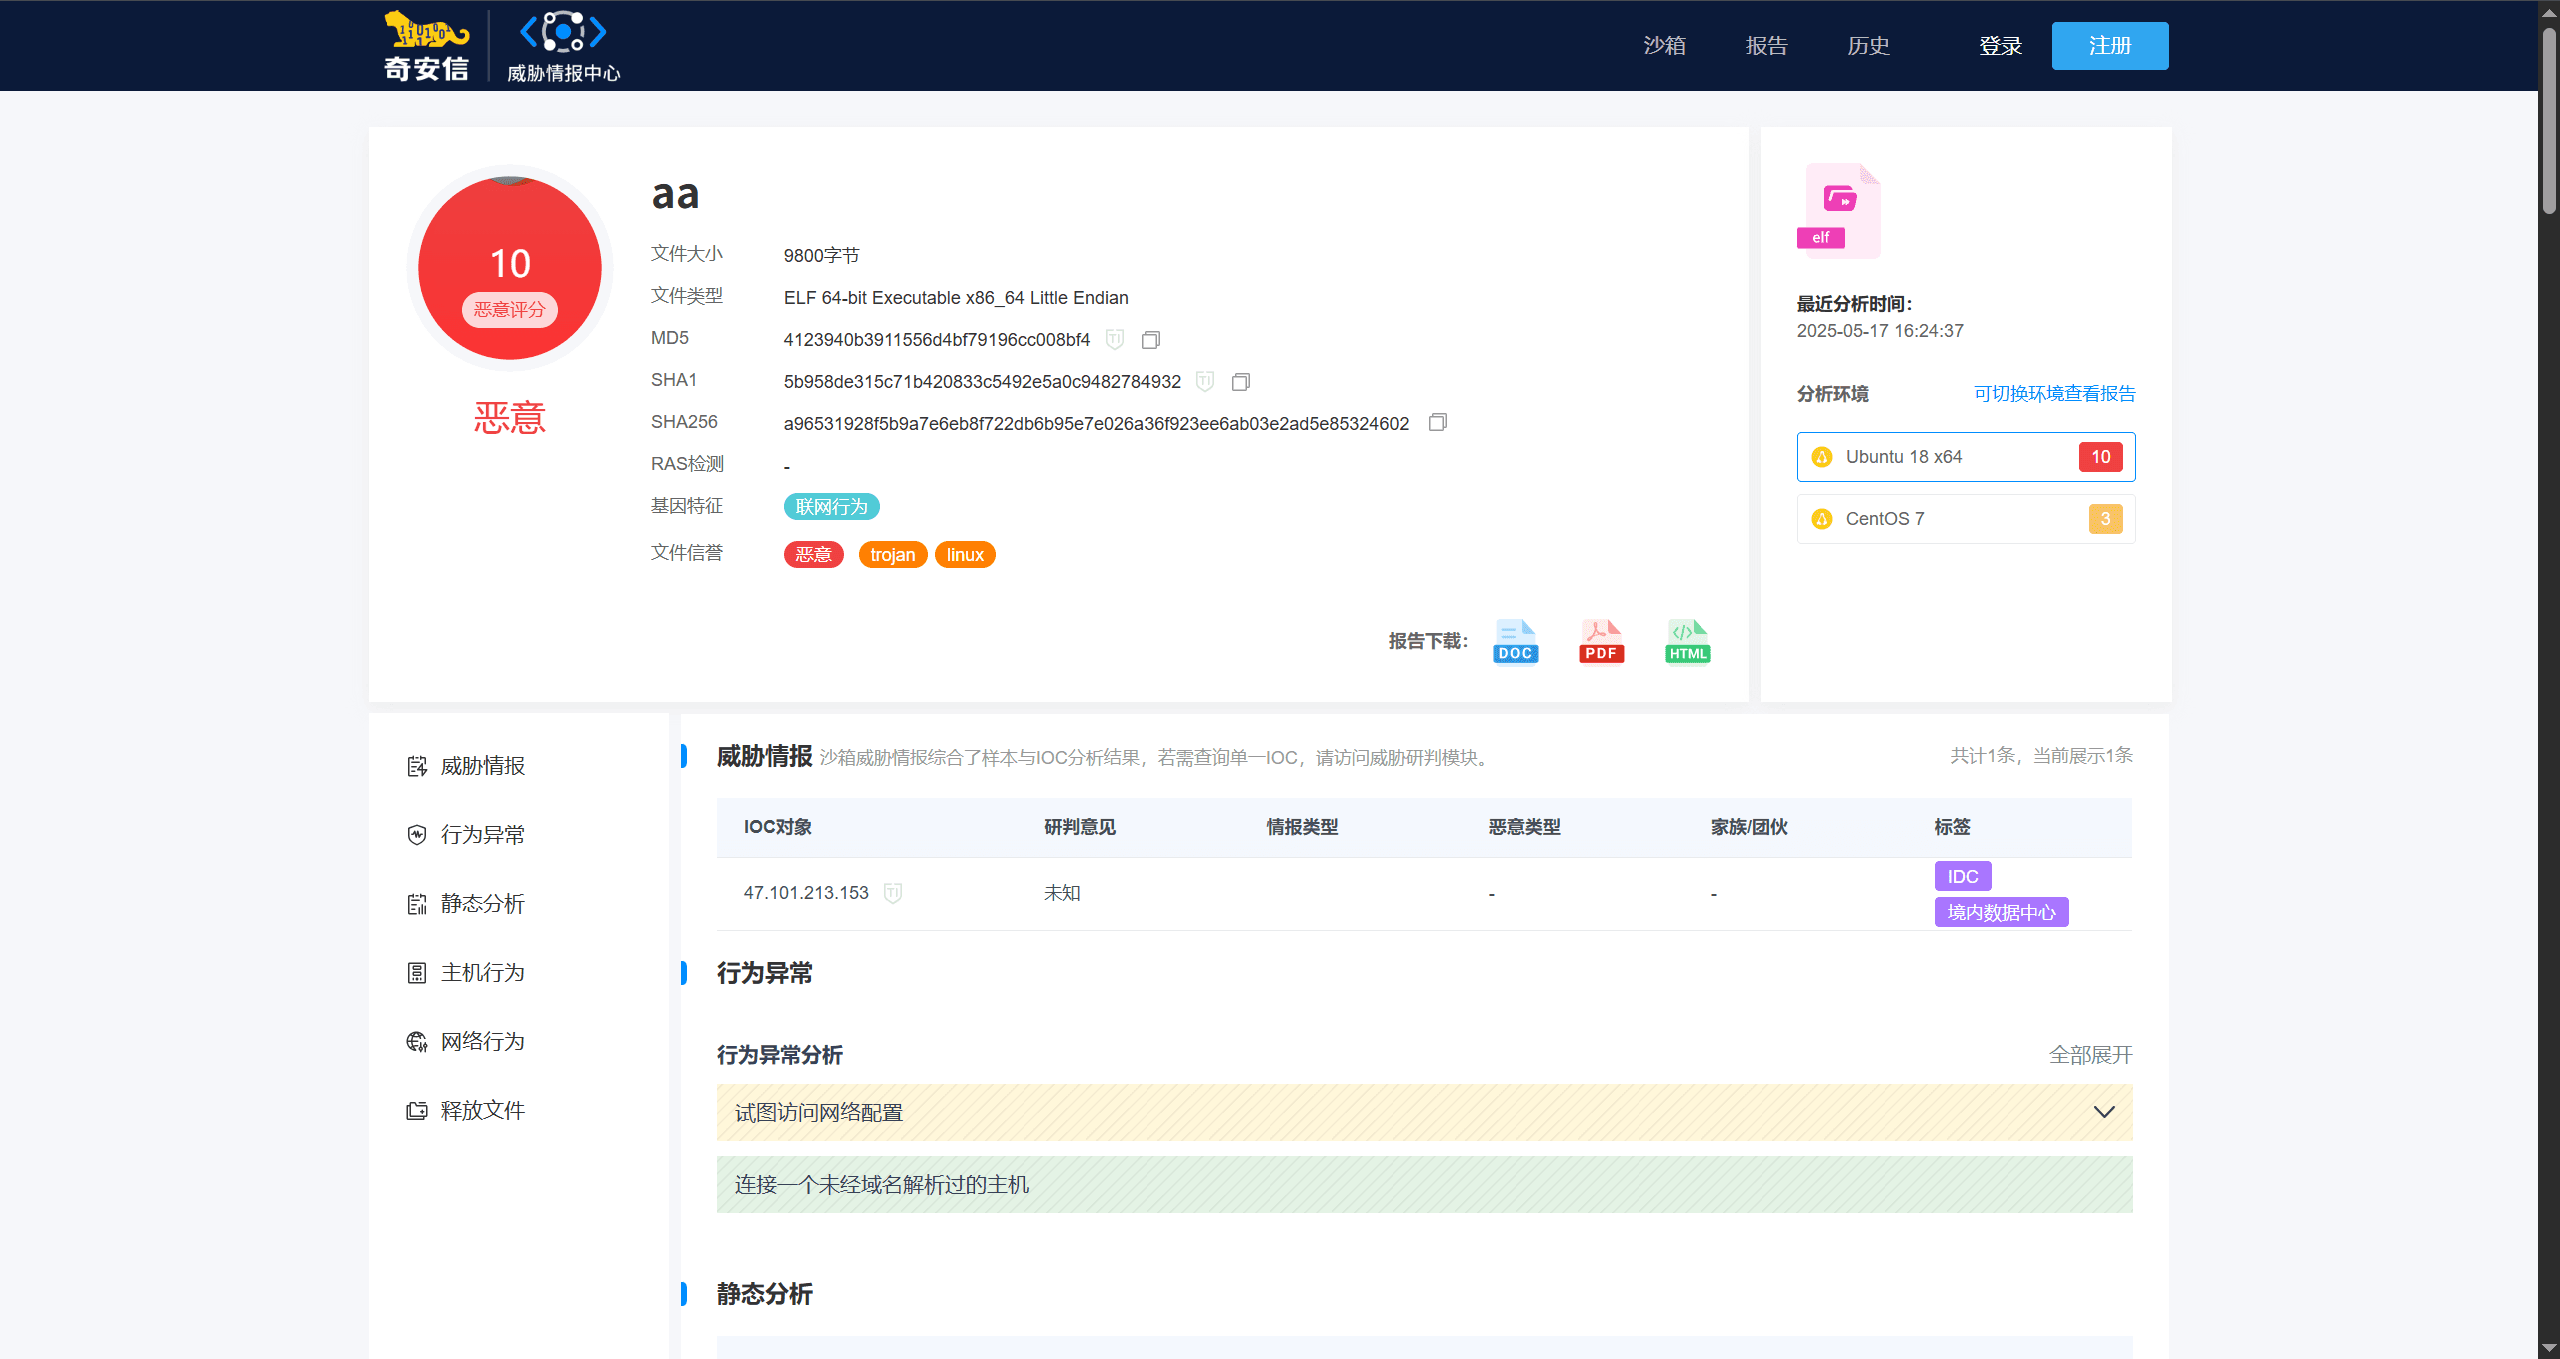Expand the 试图访问网络配置 chevron
Viewport: 2560px width, 1359px height.
[x=2104, y=1112]
